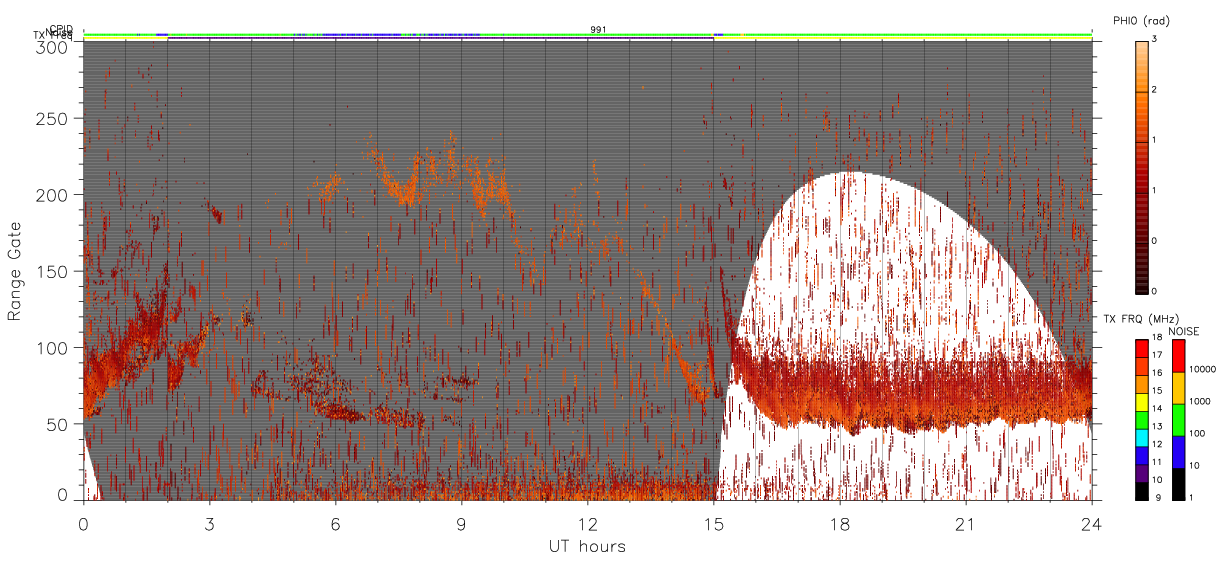Click the orange 15–16 MHz TX FRQ swatch

pos(1141,385)
